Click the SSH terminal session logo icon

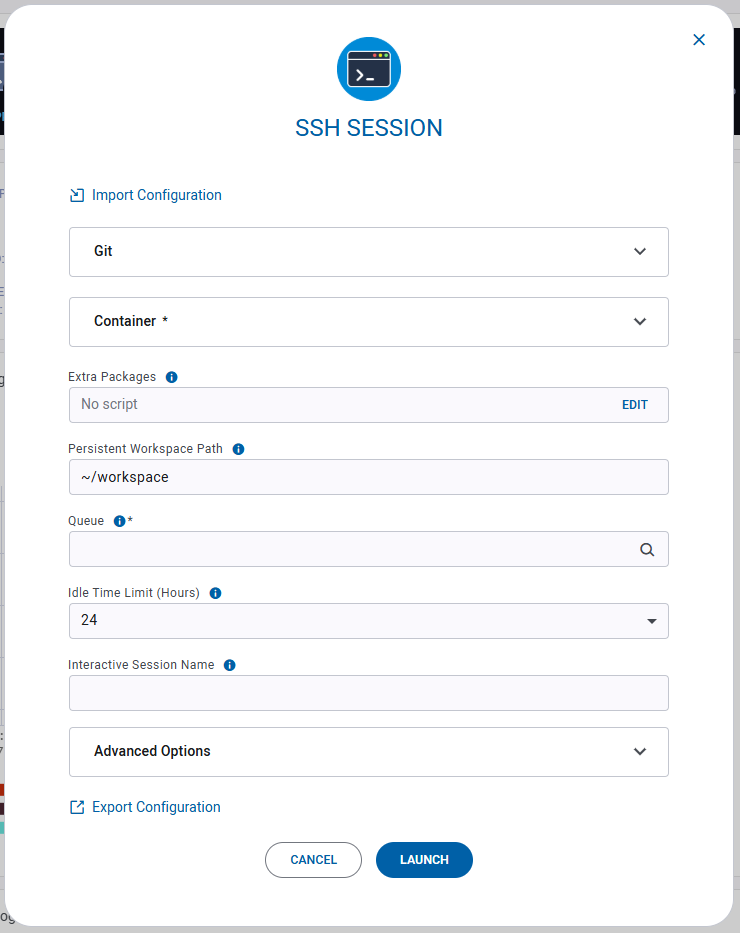pyautogui.click(x=369, y=69)
